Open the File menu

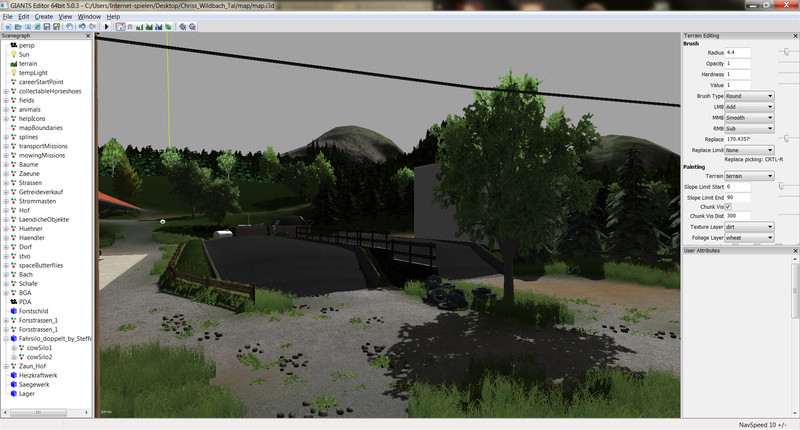pyautogui.click(x=8, y=16)
